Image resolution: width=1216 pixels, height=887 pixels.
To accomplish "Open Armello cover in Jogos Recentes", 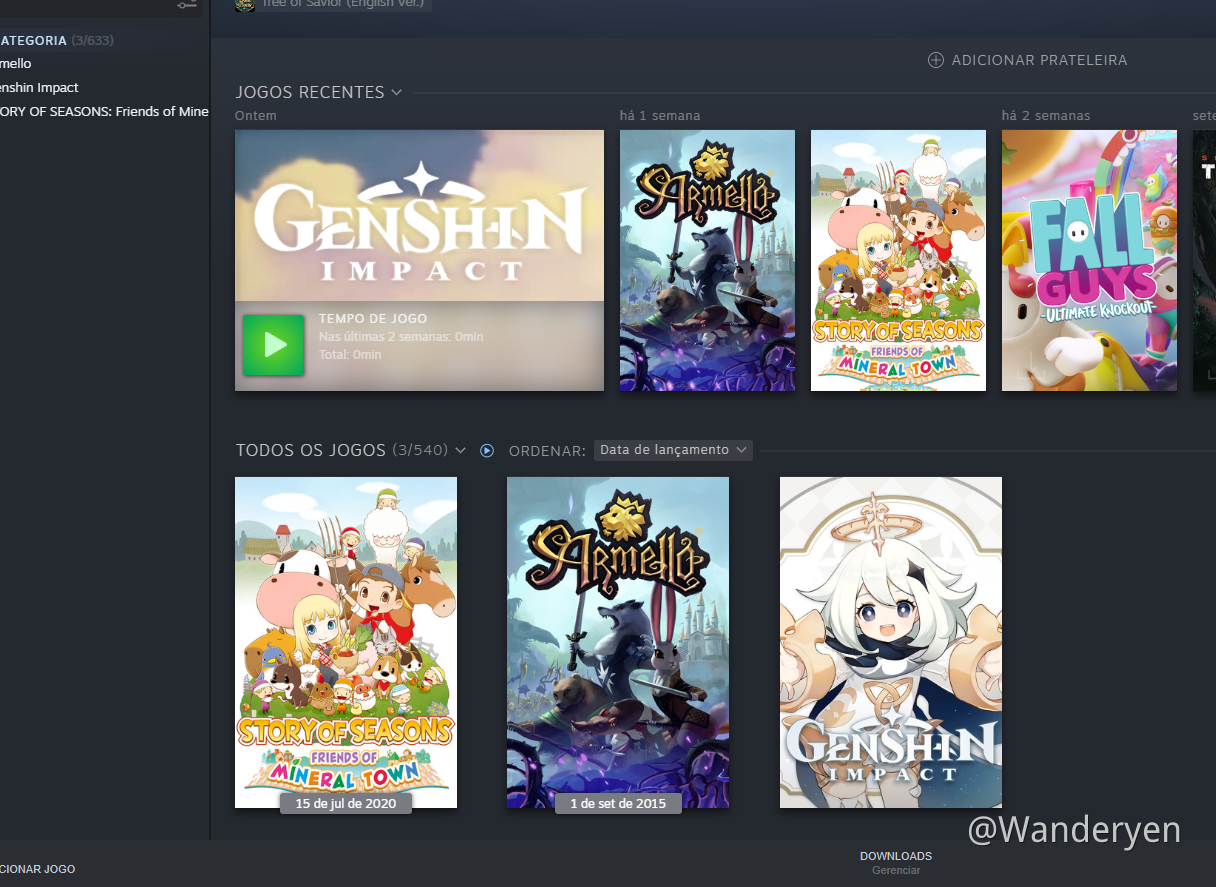I will point(707,260).
